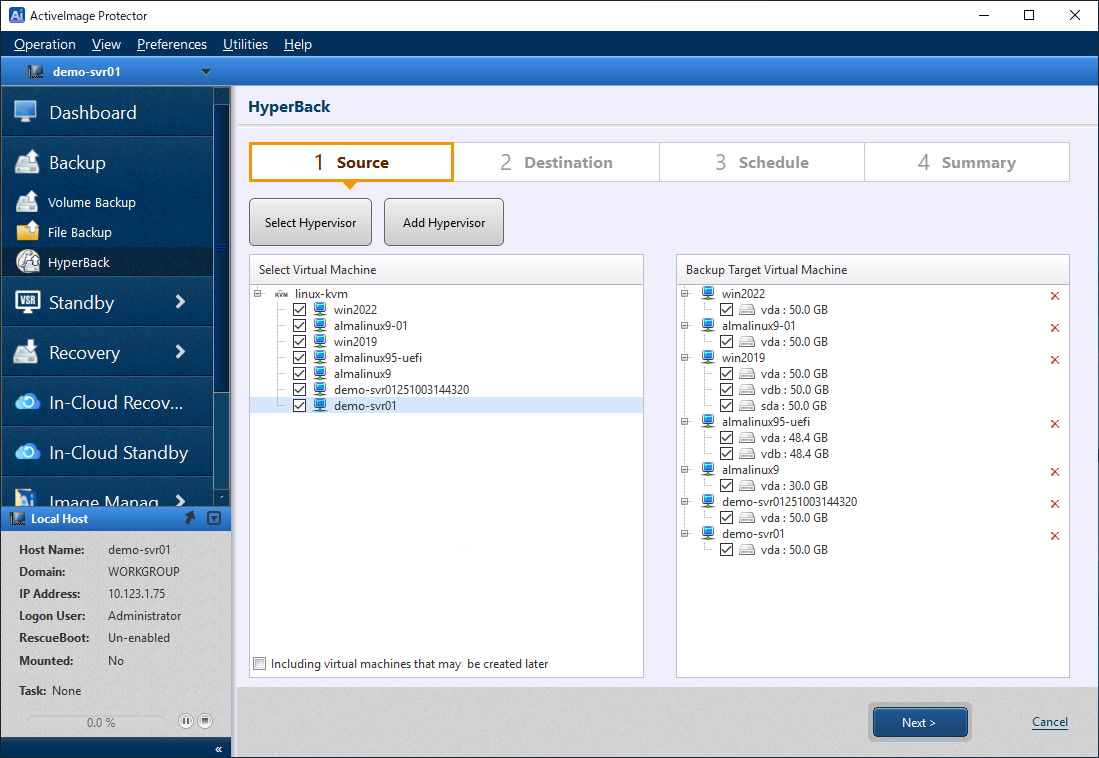Stop the task with the stop icon
The width and height of the screenshot is (1099, 758).
204,721
